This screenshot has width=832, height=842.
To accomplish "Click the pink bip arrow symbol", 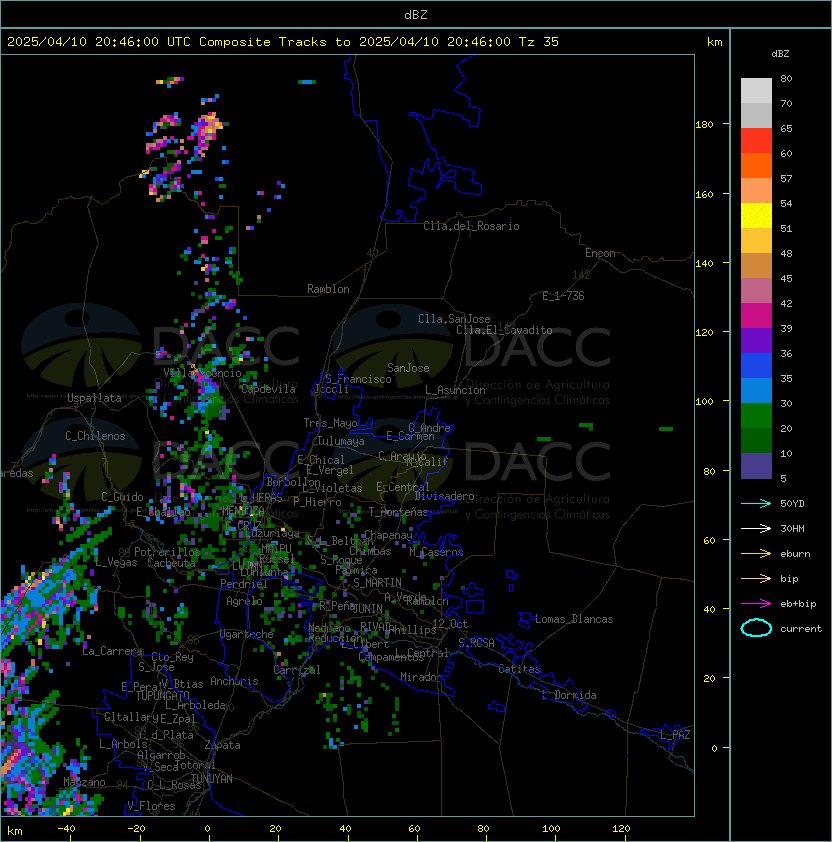I will (756, 579).
